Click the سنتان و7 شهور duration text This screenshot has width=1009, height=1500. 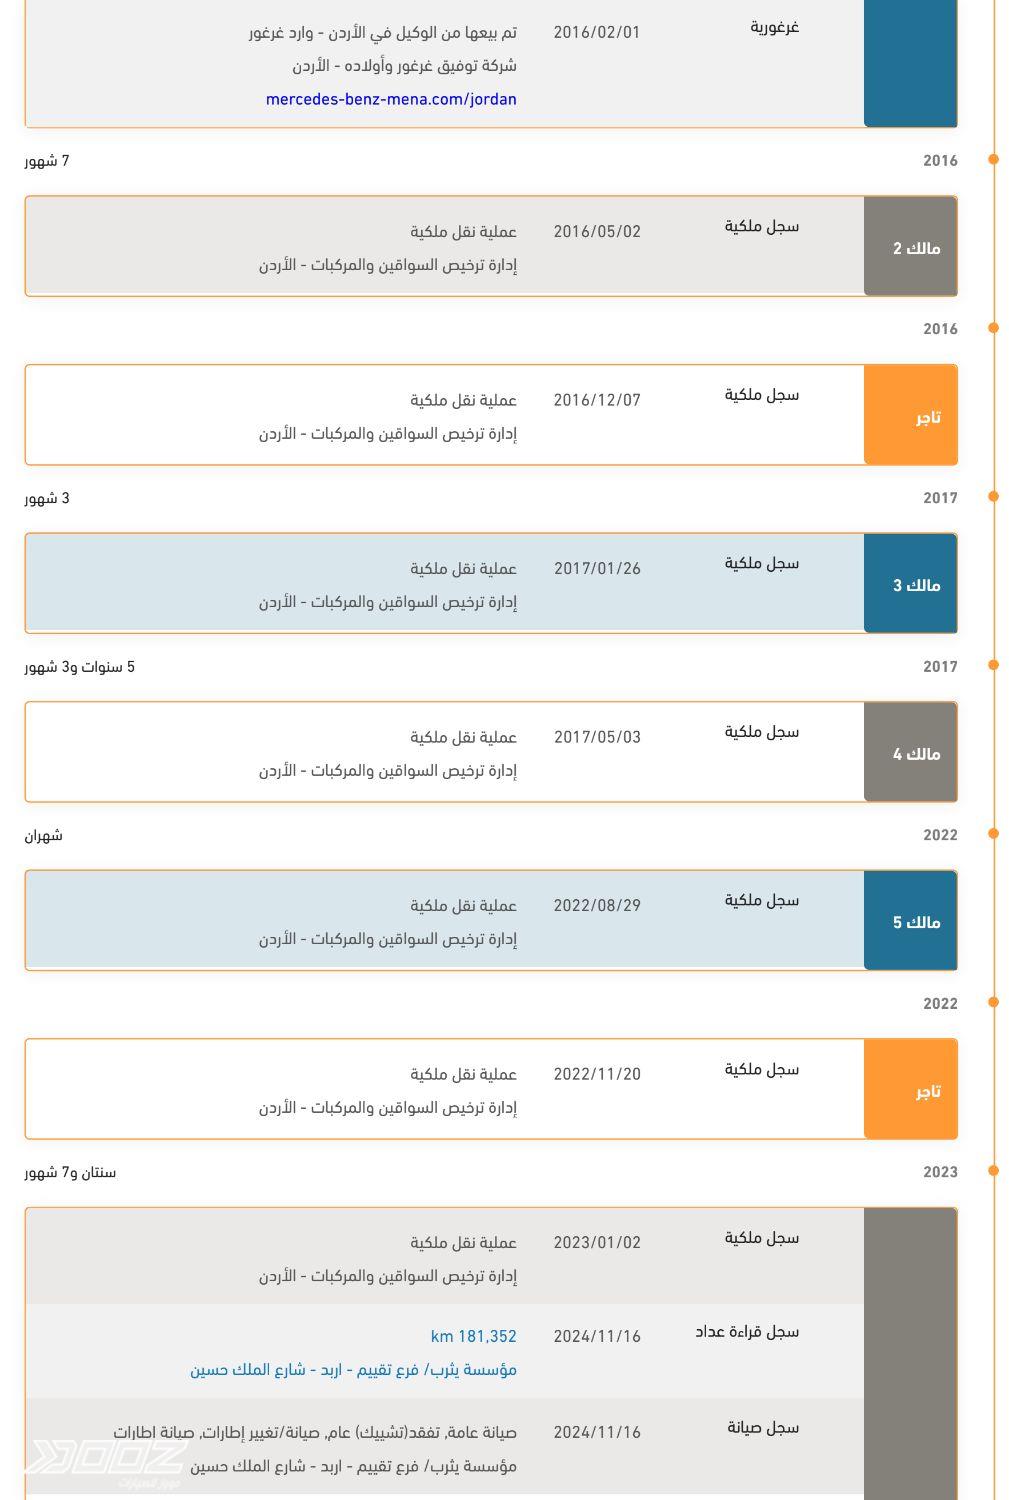pos(70,1172)
